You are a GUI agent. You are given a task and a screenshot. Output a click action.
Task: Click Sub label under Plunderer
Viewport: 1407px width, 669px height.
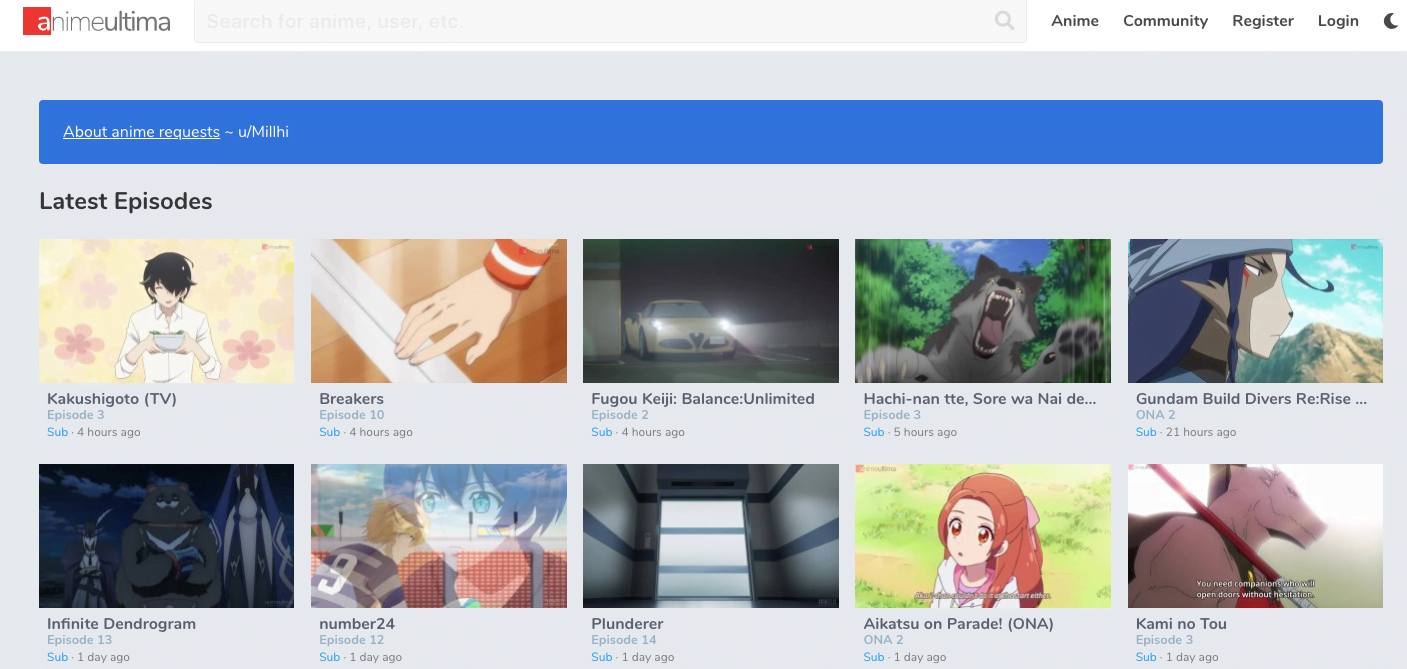[601, 657]
